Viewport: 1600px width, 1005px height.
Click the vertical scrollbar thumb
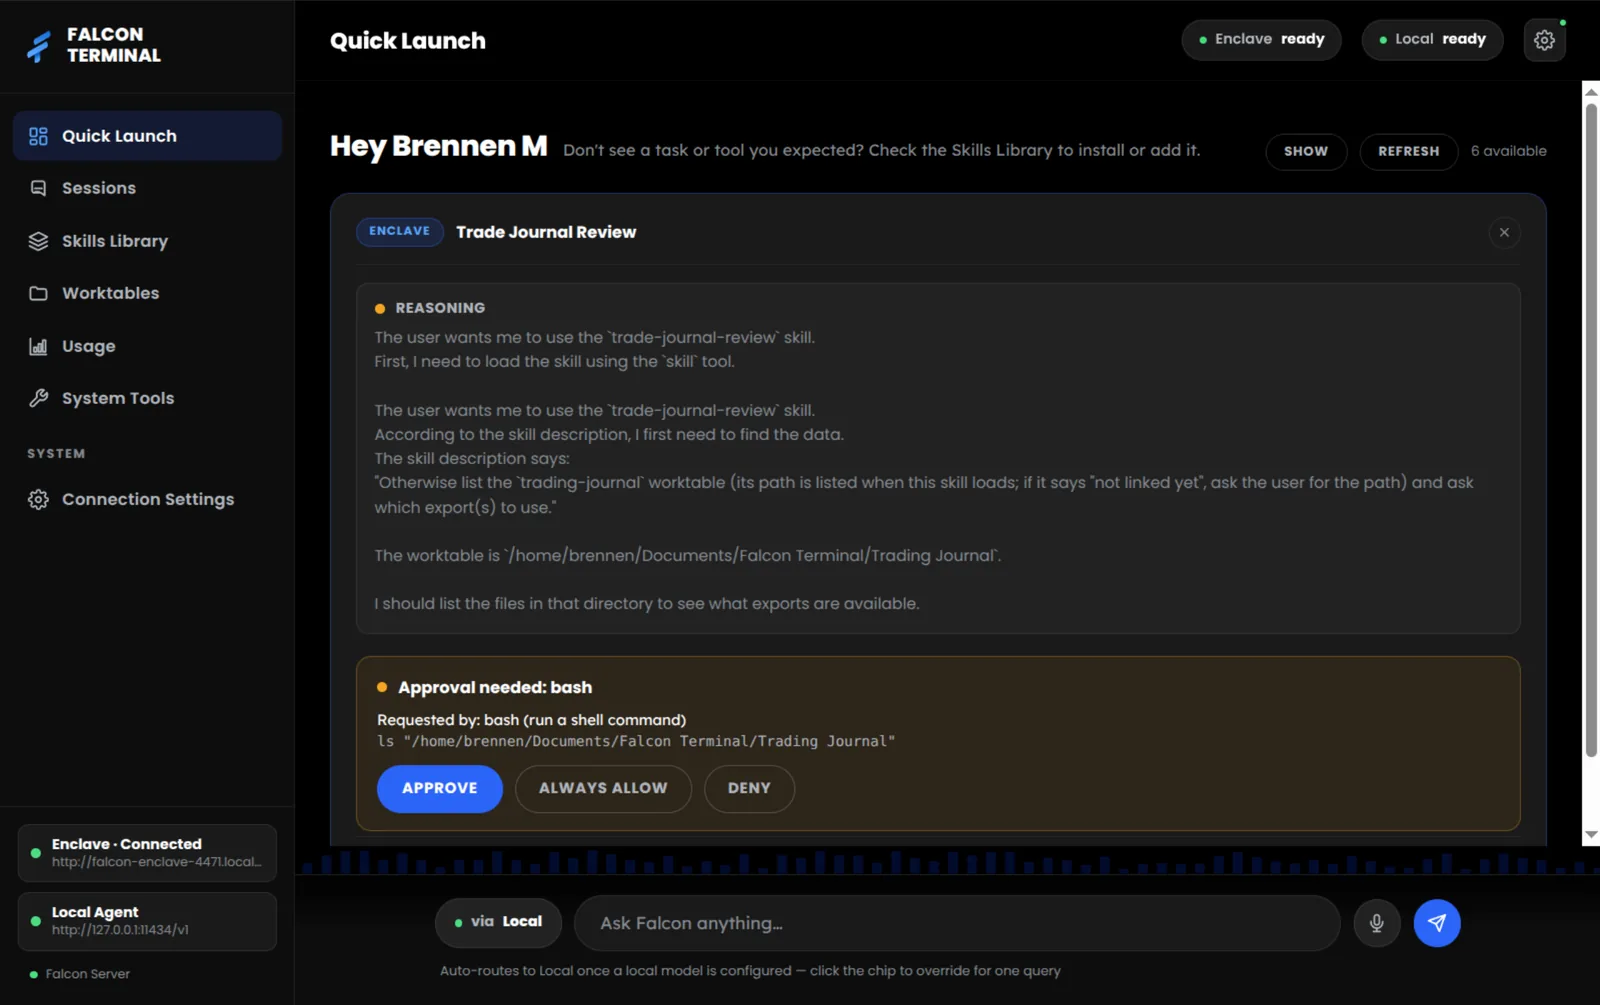tap(1591, 430)
